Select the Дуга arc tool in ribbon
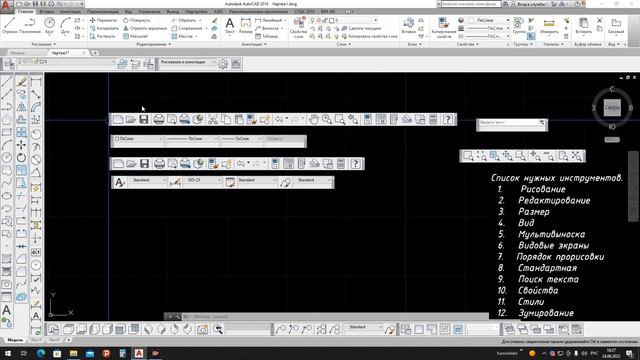640x360 pixels. (65, 25)
